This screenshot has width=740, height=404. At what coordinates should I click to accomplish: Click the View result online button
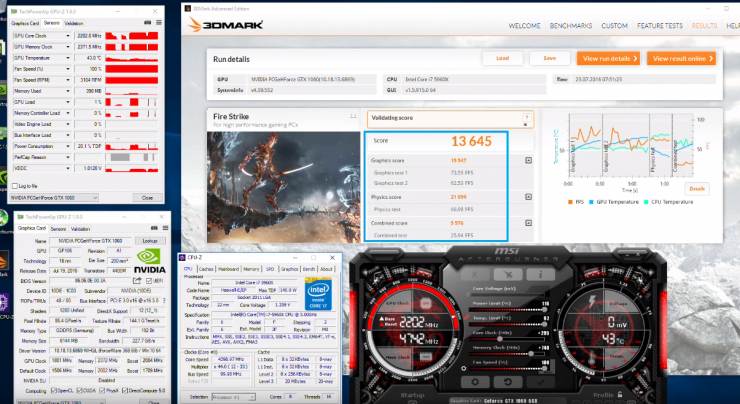click(x=681, y=59)
